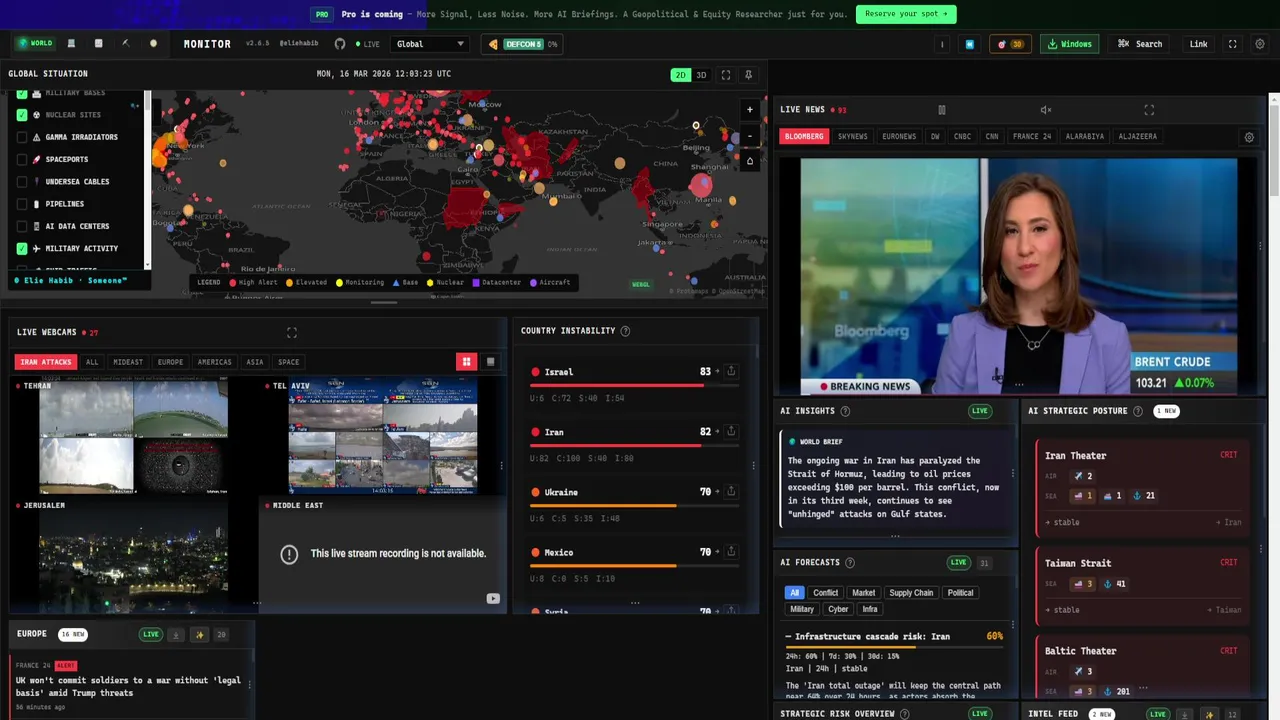Share the Iran instability row
The image size is (1280, 720).
click(x=731, y=431)
